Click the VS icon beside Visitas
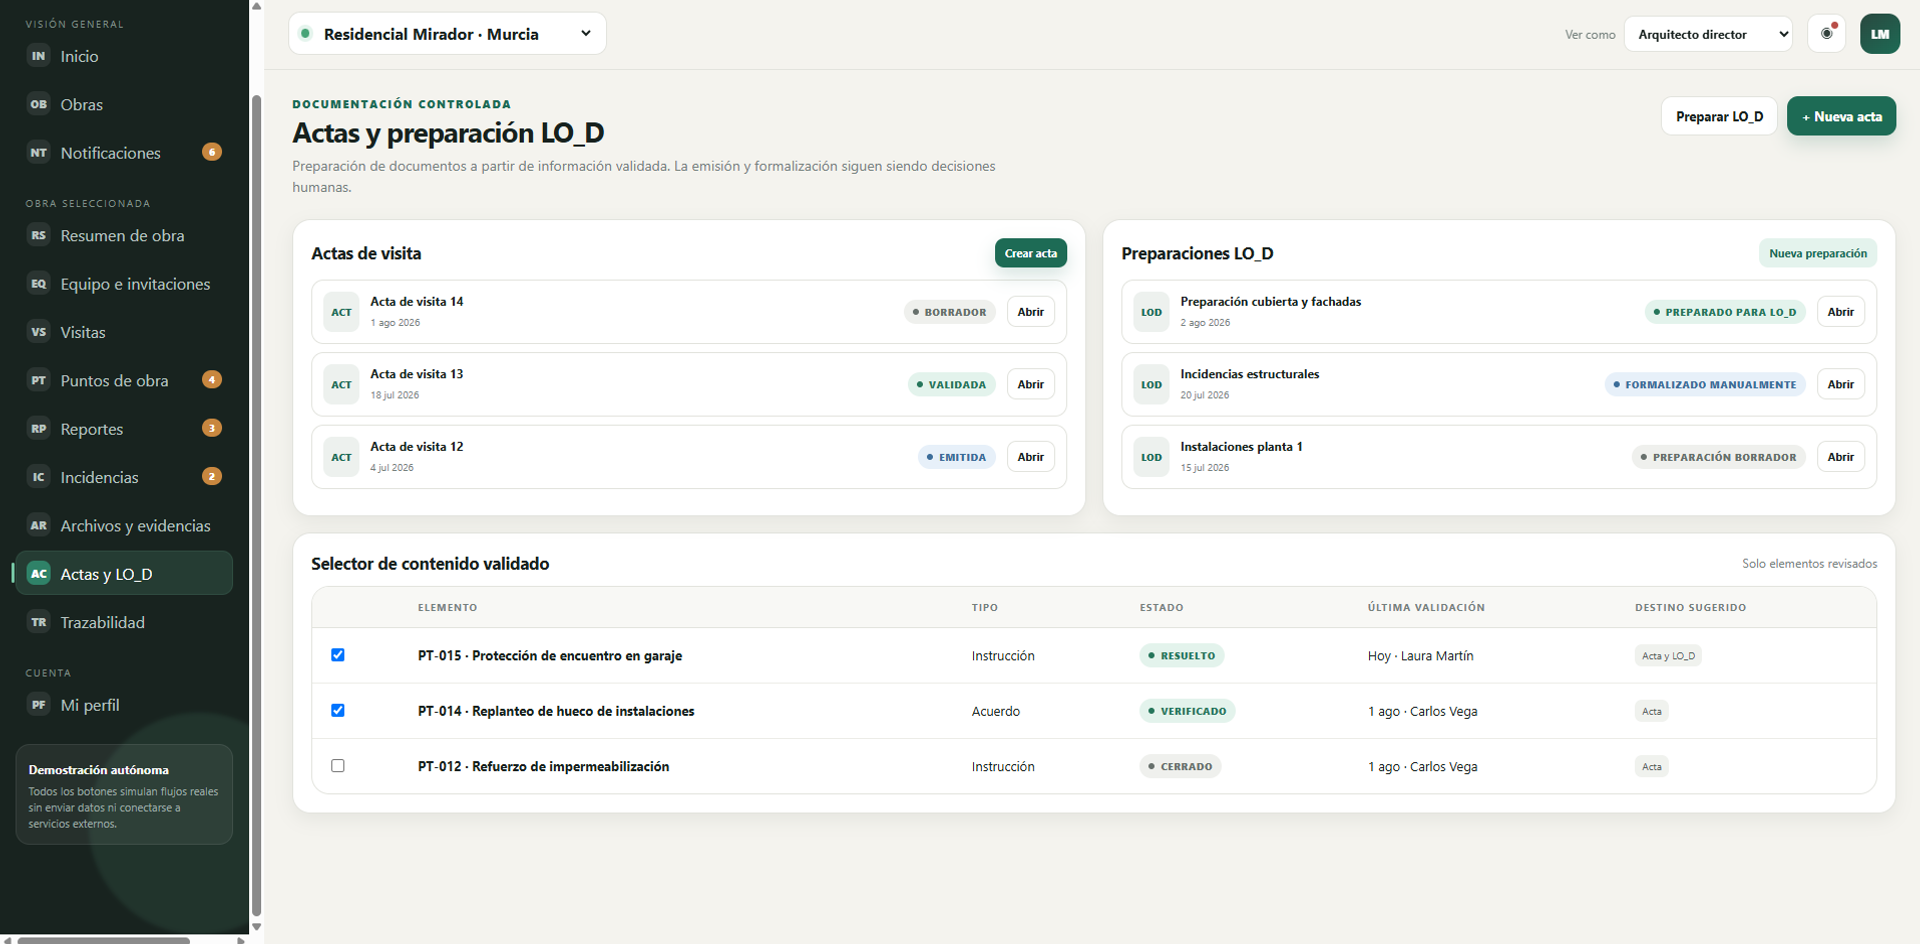This screenshot has width=1920, height=944. [x=38, y=332]
